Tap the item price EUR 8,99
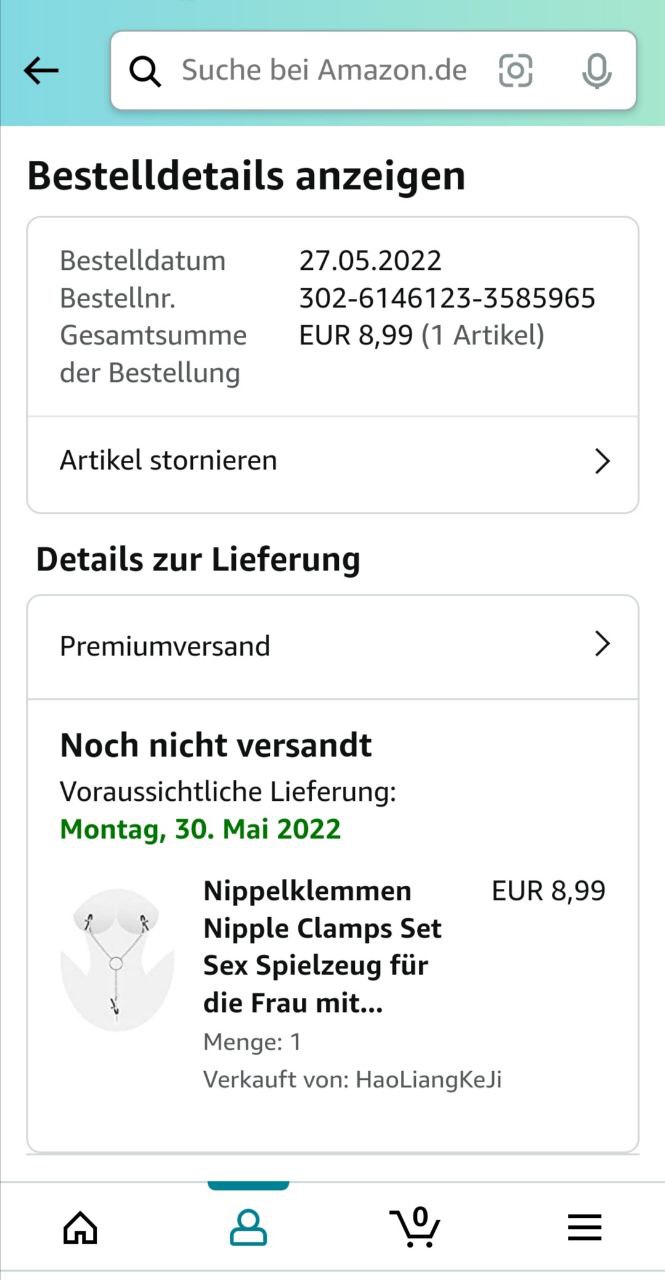 coord(548,891)
